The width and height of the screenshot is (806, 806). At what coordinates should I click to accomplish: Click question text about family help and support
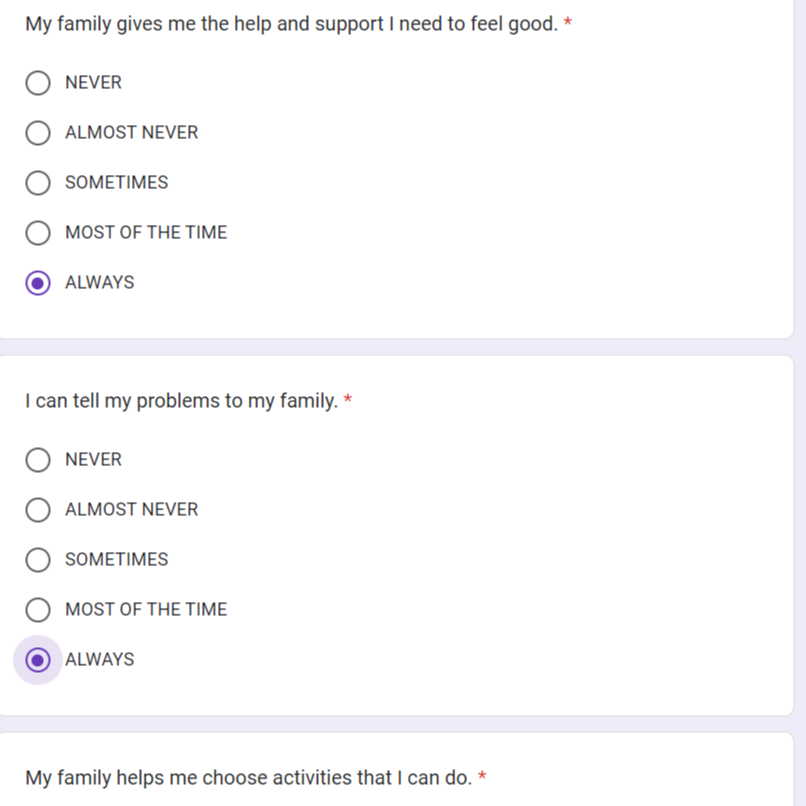click(291, 24)
